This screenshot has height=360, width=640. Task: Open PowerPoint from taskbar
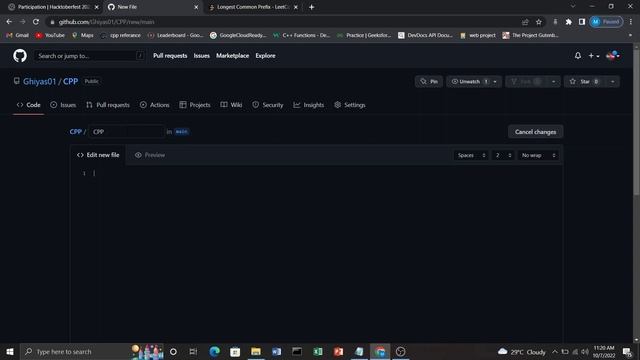[x=338, y=351]
